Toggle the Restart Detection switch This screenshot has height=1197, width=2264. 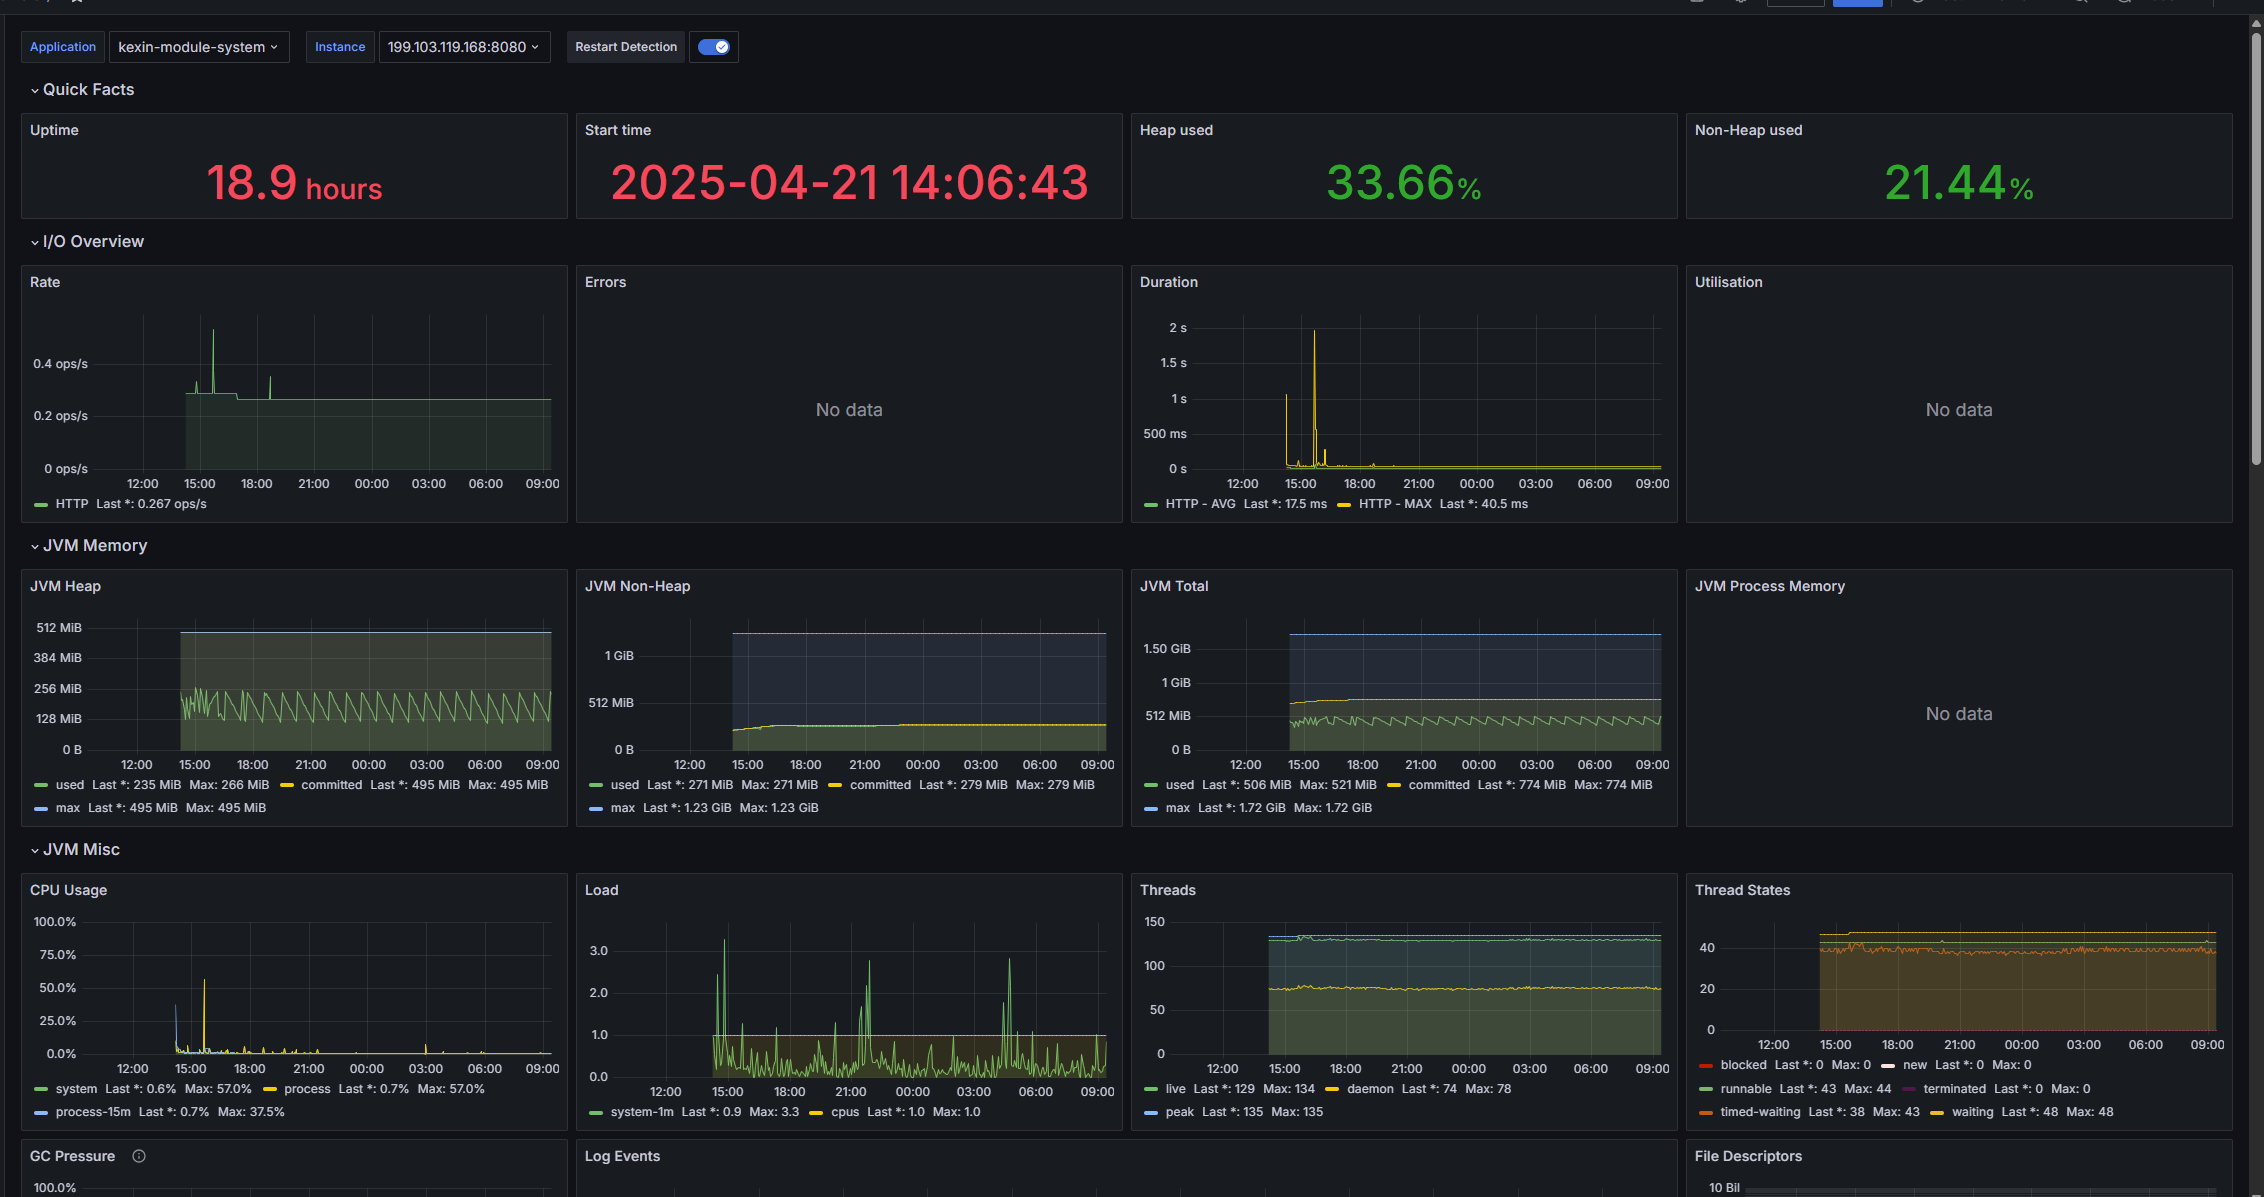click(x=714, y=47)
